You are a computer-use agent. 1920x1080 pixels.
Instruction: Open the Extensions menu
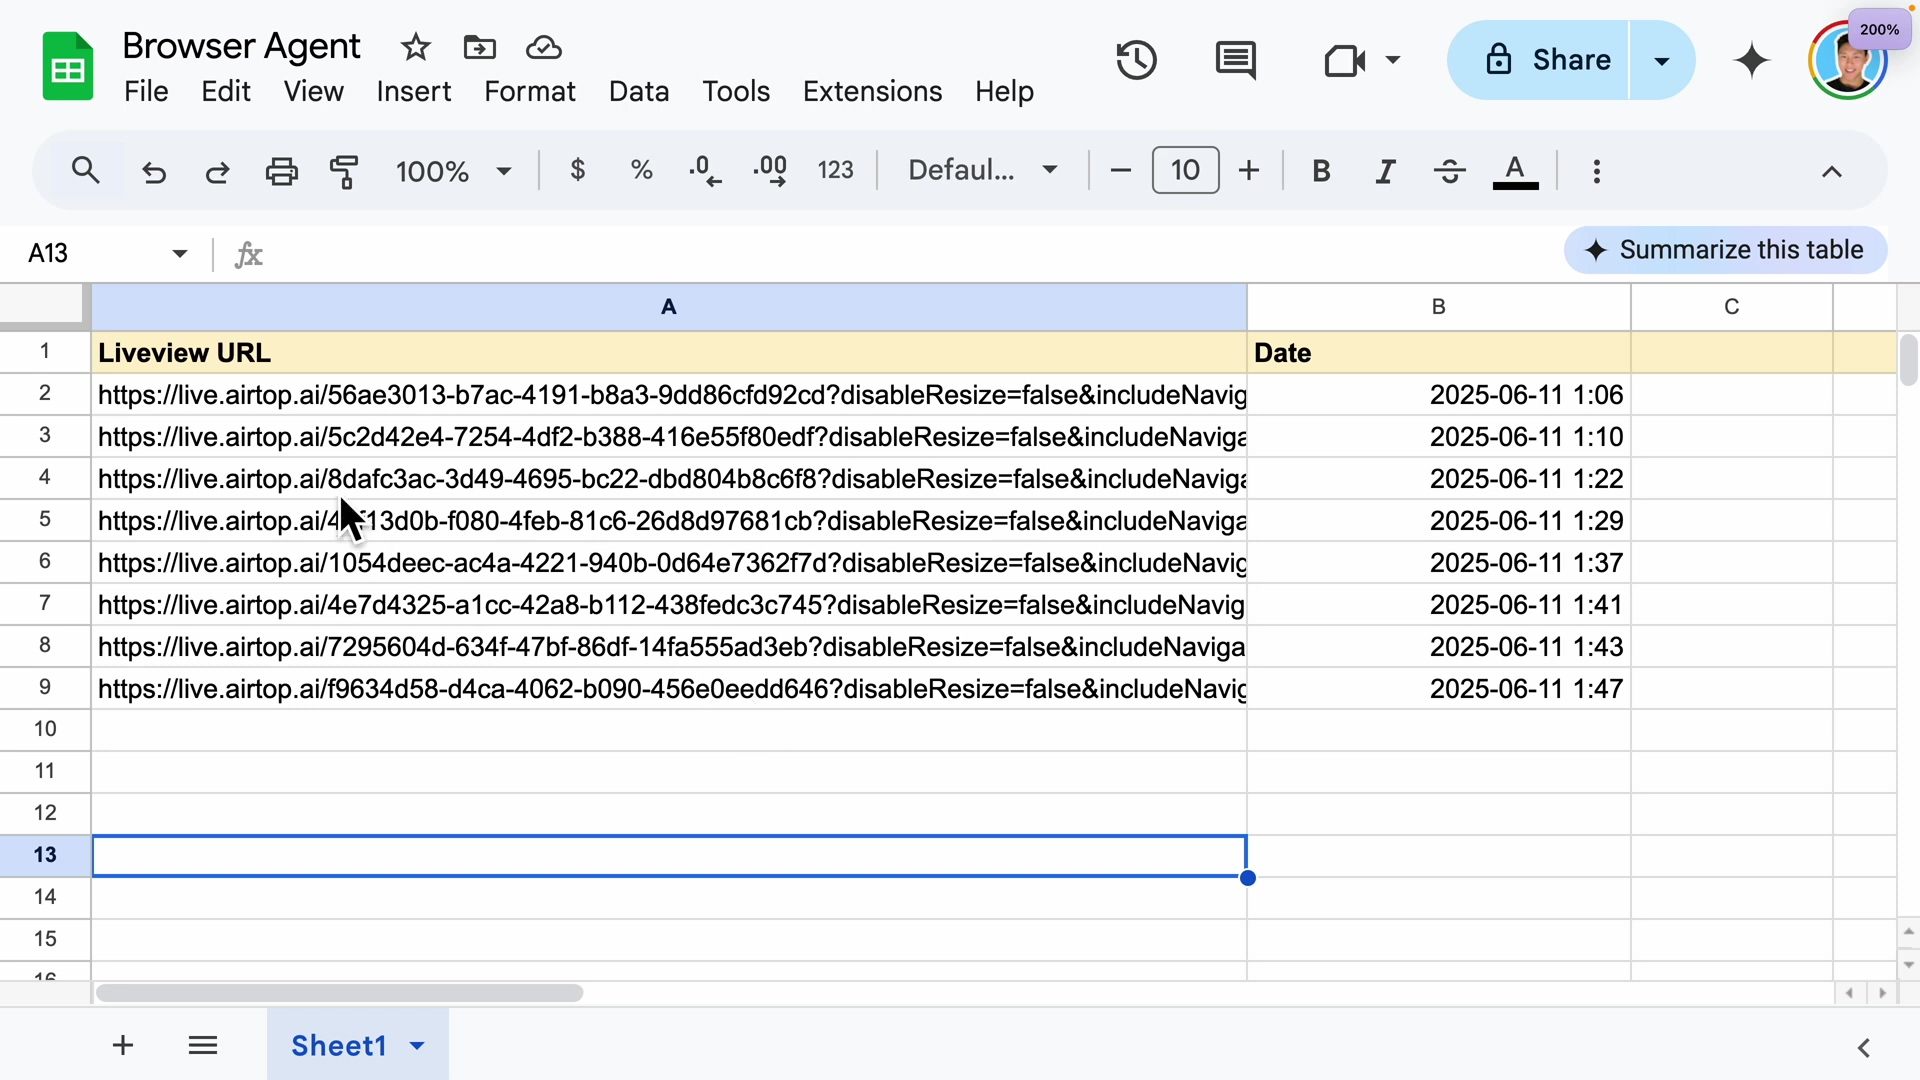pos(872,92)
